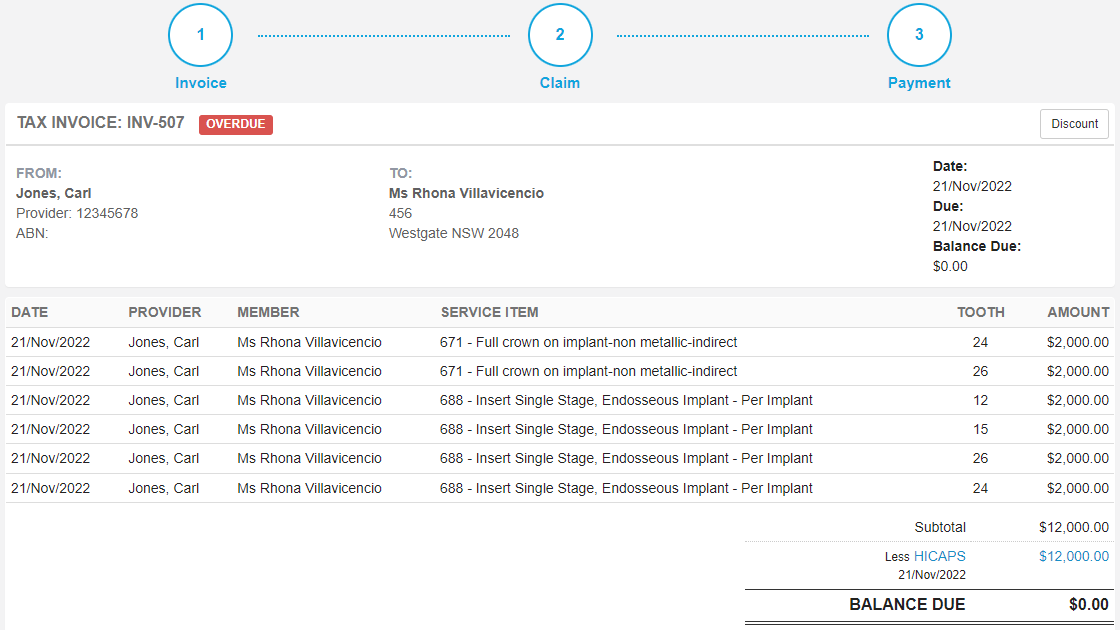Screen dimensions: 1120x630
Task: Select the first 671 Full crown row
Action: click(x=560, y=342)
